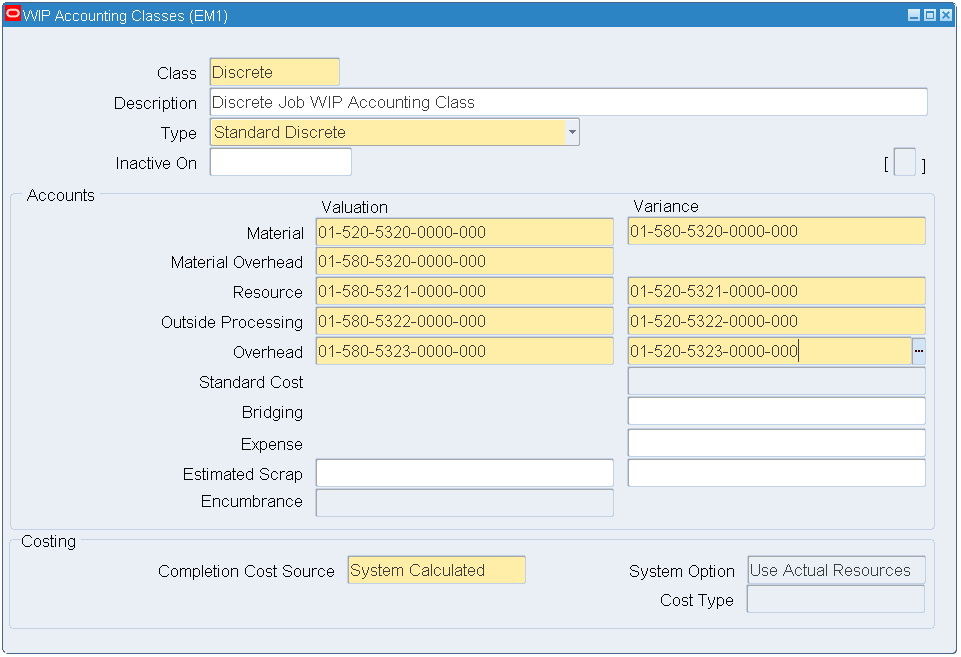The width and height of the screenshot is (961, 657).
Task: Click the Valuation column heading
Action: (354, 207)
